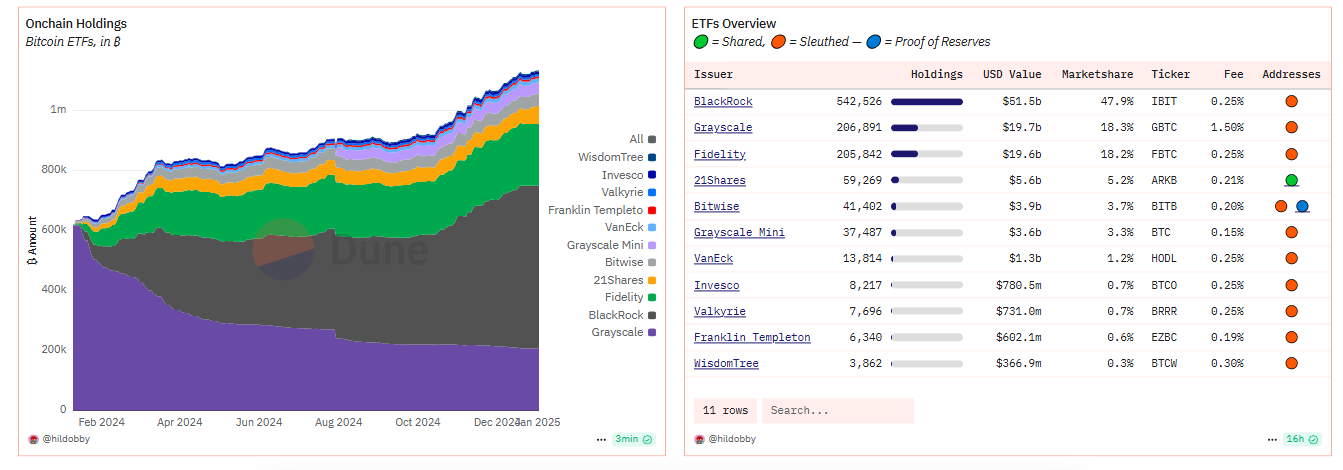
Task: Toggle WisdomTree series in chart legend
Action: click(x=617, y=157)
